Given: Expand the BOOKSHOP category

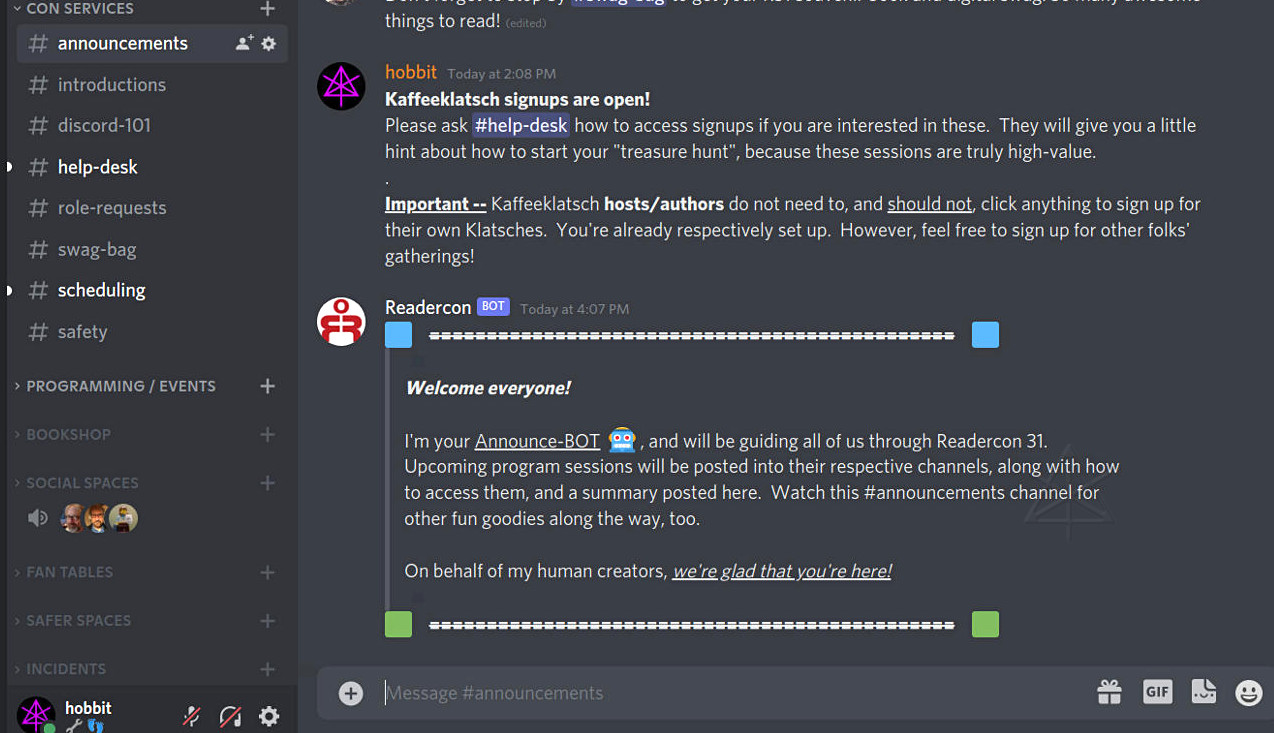Looking at the screenshot, I should click(x=68, y=434).
